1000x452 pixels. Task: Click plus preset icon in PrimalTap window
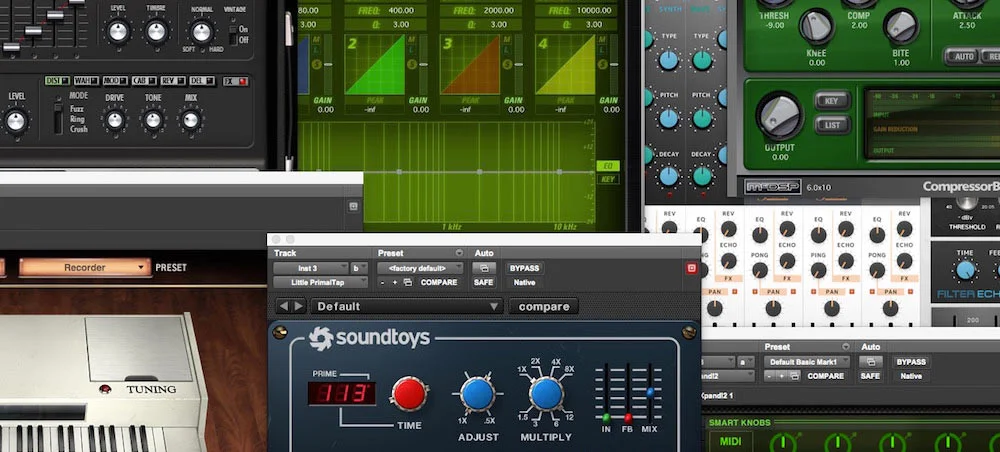395,282
